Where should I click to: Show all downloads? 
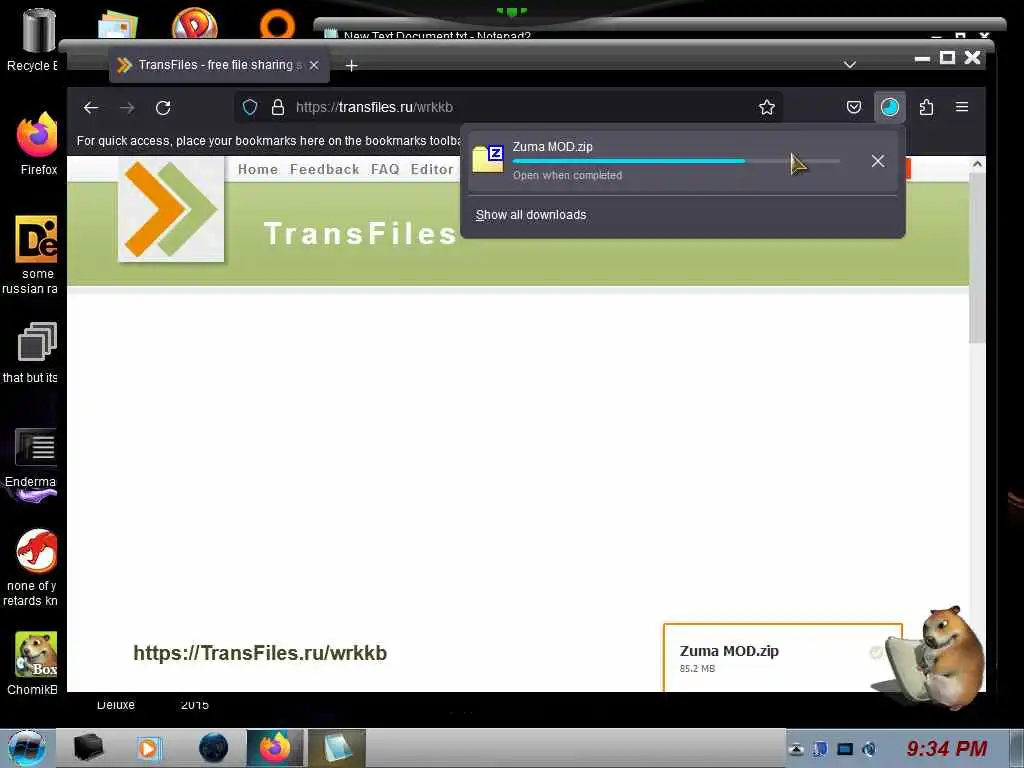click(531, 215)
